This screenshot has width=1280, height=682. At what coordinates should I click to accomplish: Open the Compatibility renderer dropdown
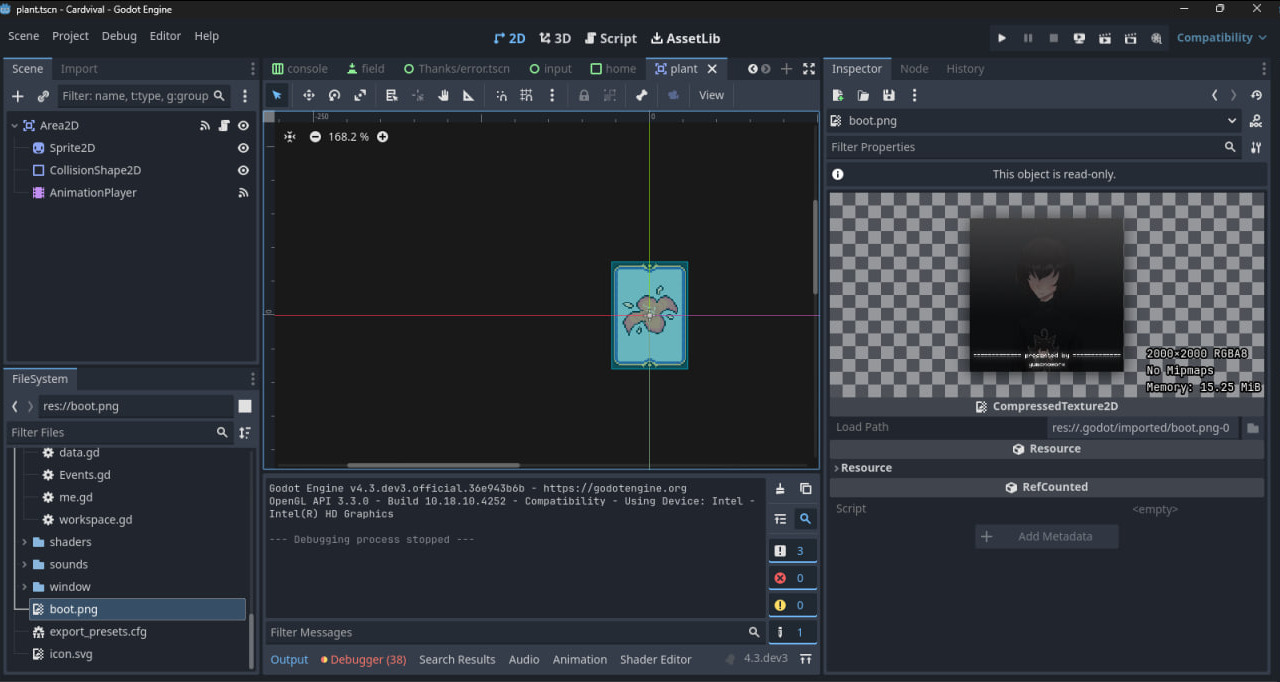[x=1220, y=38]
